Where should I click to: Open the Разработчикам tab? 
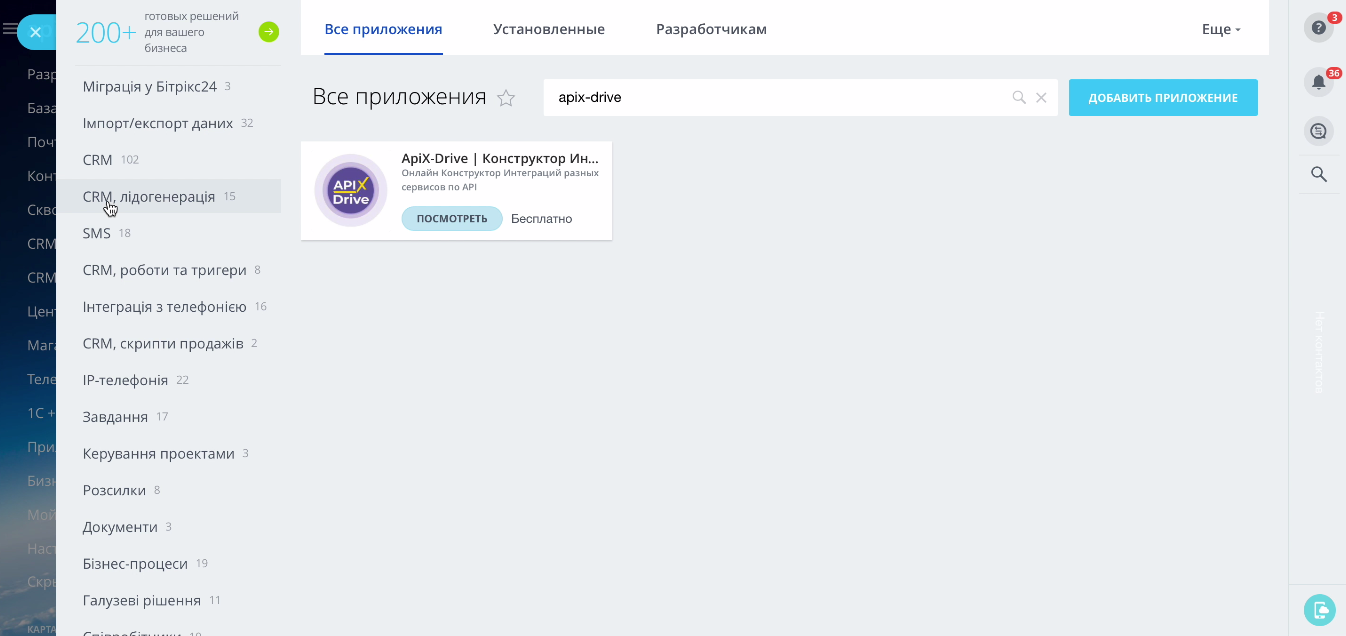(x=711, y=29)
